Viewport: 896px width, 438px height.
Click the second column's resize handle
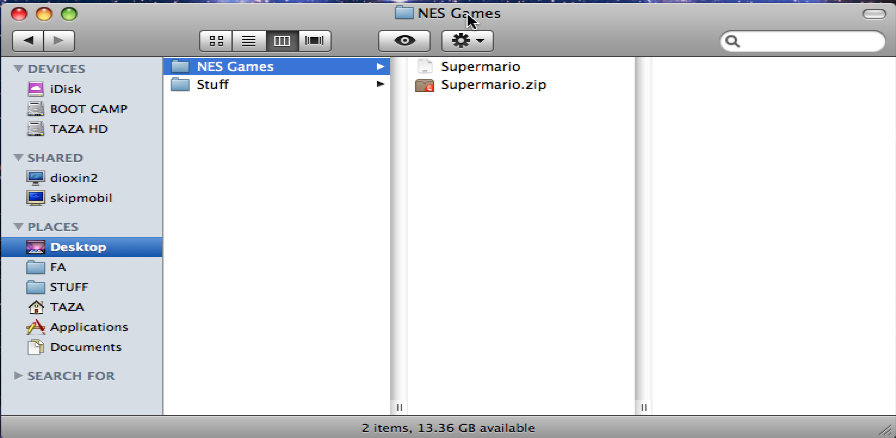pos(643,408)
